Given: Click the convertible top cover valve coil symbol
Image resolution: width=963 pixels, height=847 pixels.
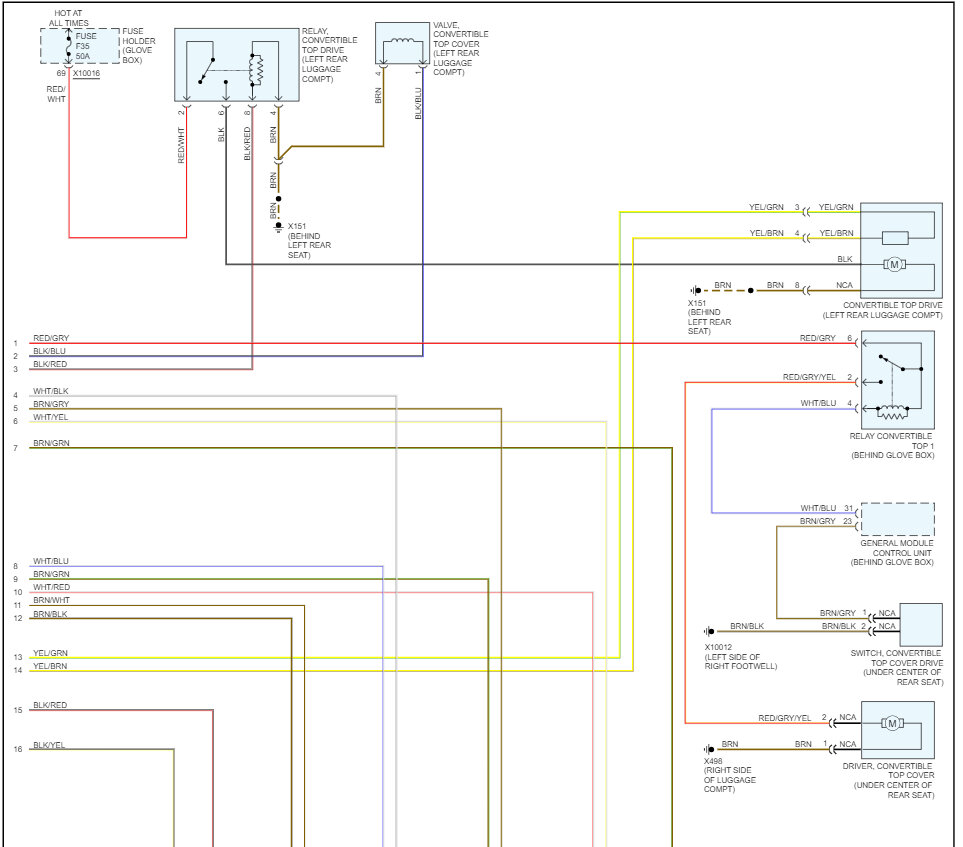Looking at the screenshot, I should click(x=403, y=42).
